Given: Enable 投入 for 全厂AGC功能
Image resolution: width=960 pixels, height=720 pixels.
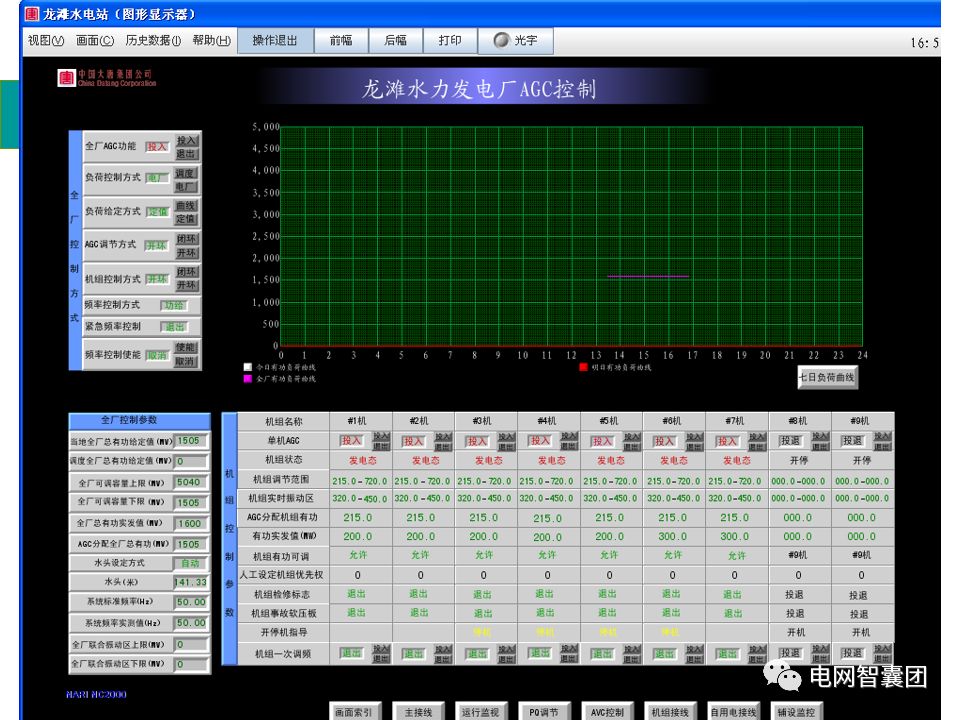Looking at the screenshot, I should point(186,143).
